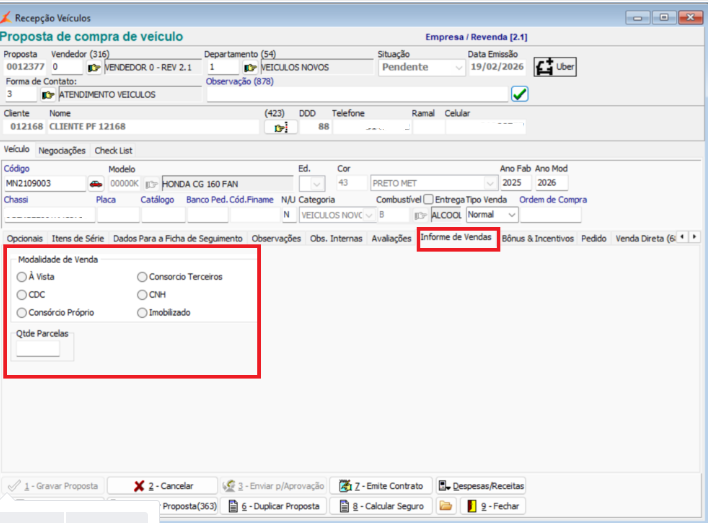Image resolution: width=708 pixels, height=523 pixels.
Task: Open forma de contato lookup icon
Action: click(x=48, y=95)
